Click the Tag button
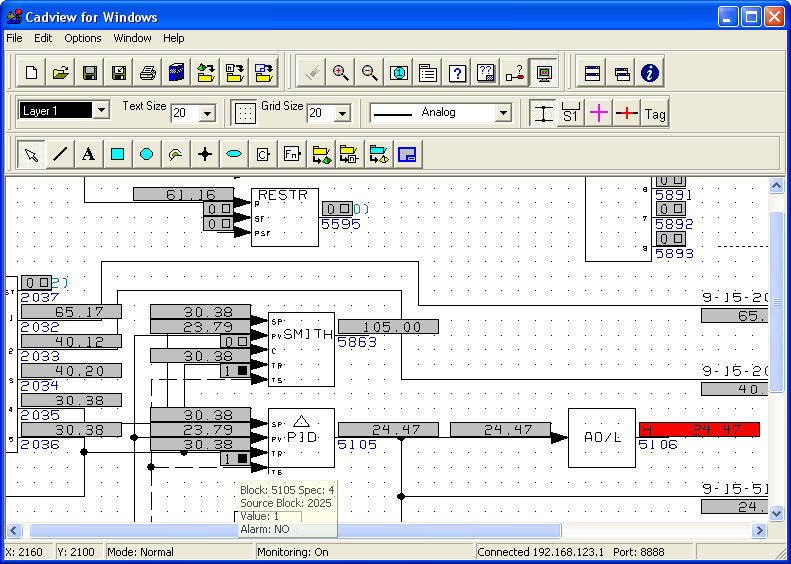 pyautogui.click(x=655, y=114)
